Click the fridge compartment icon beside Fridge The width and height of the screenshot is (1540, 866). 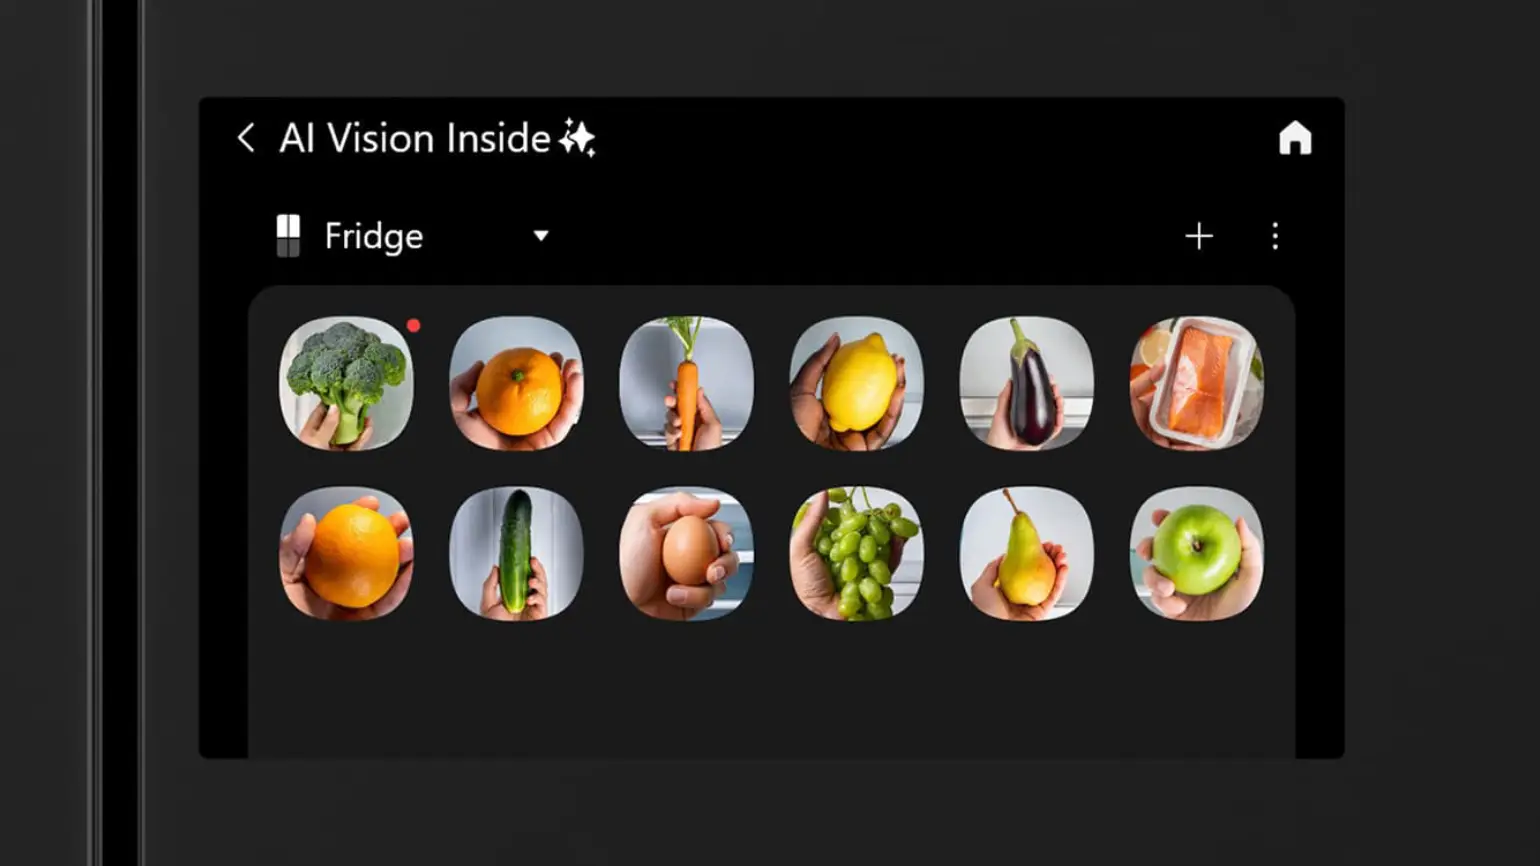288,236
